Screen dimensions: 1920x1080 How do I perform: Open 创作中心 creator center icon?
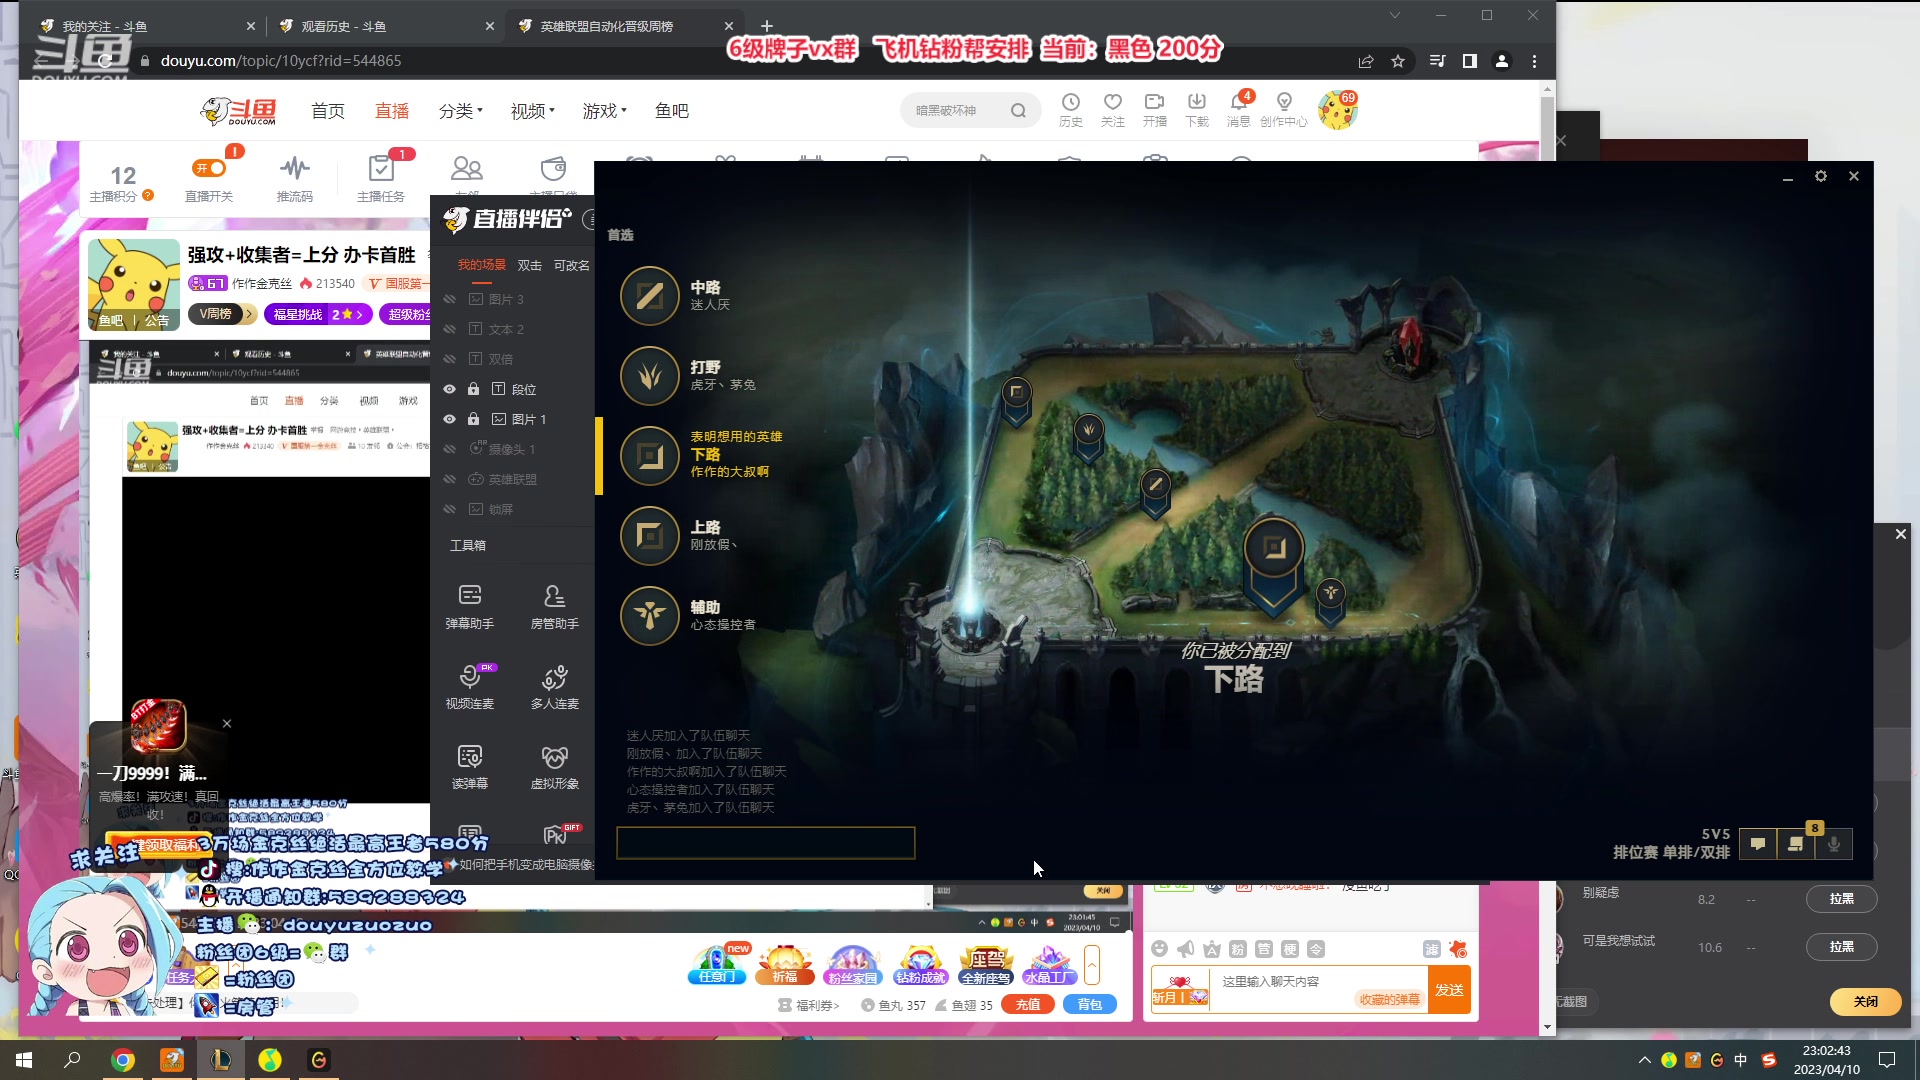[x=1284, y=110]
